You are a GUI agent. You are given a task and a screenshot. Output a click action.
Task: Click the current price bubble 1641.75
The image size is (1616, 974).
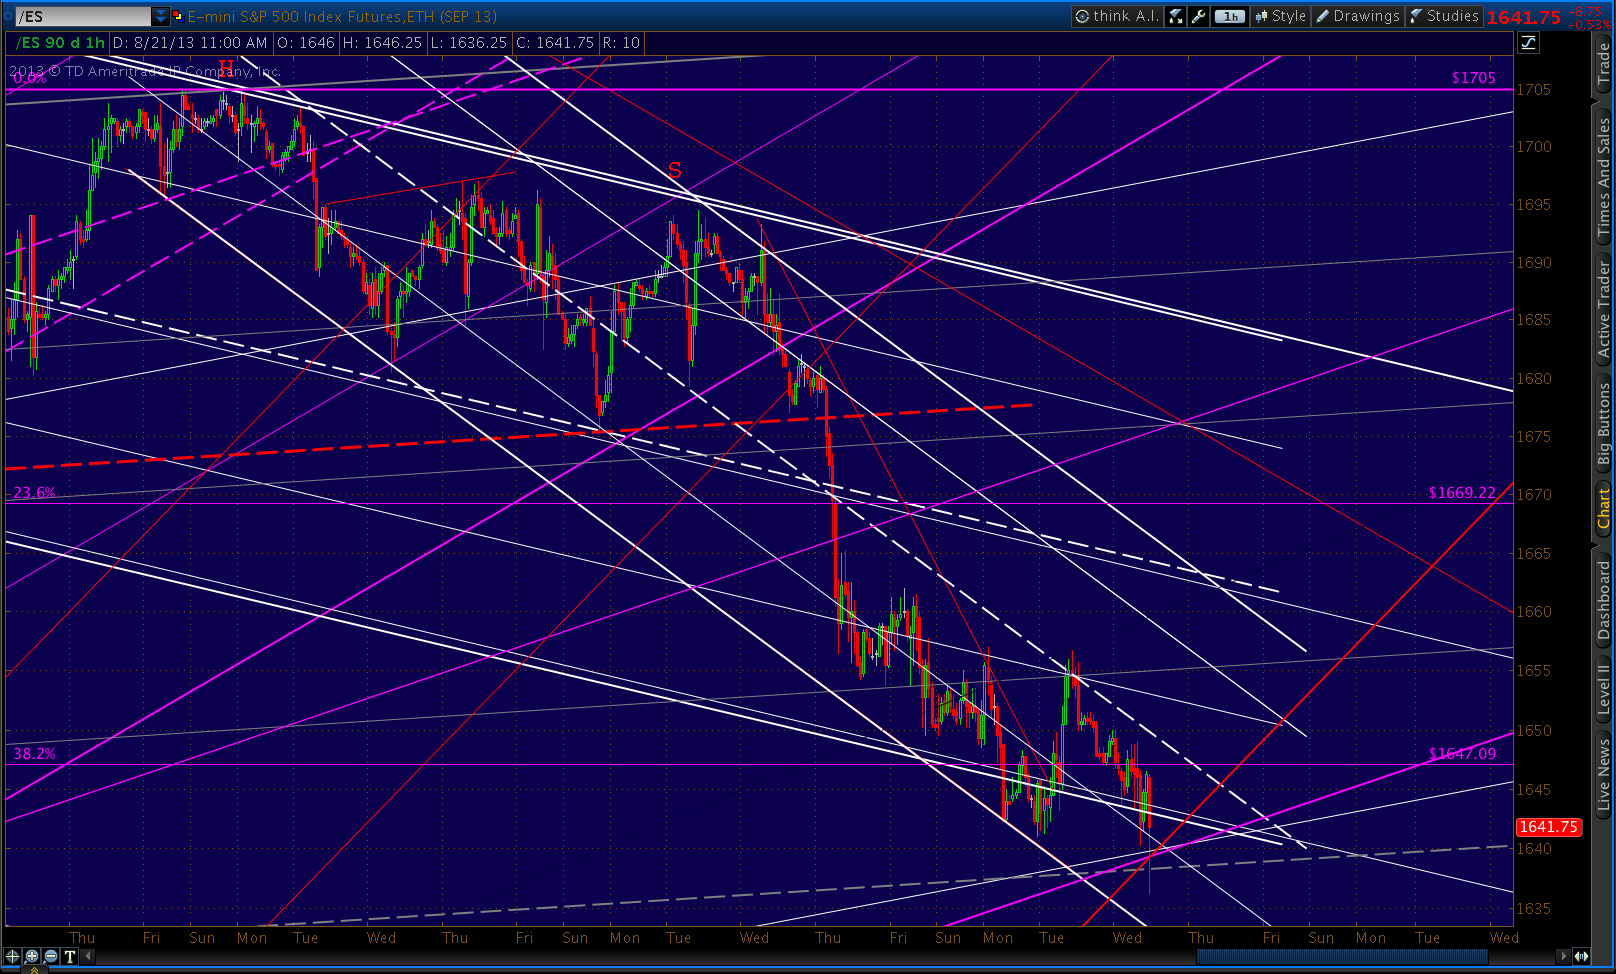1548,827
